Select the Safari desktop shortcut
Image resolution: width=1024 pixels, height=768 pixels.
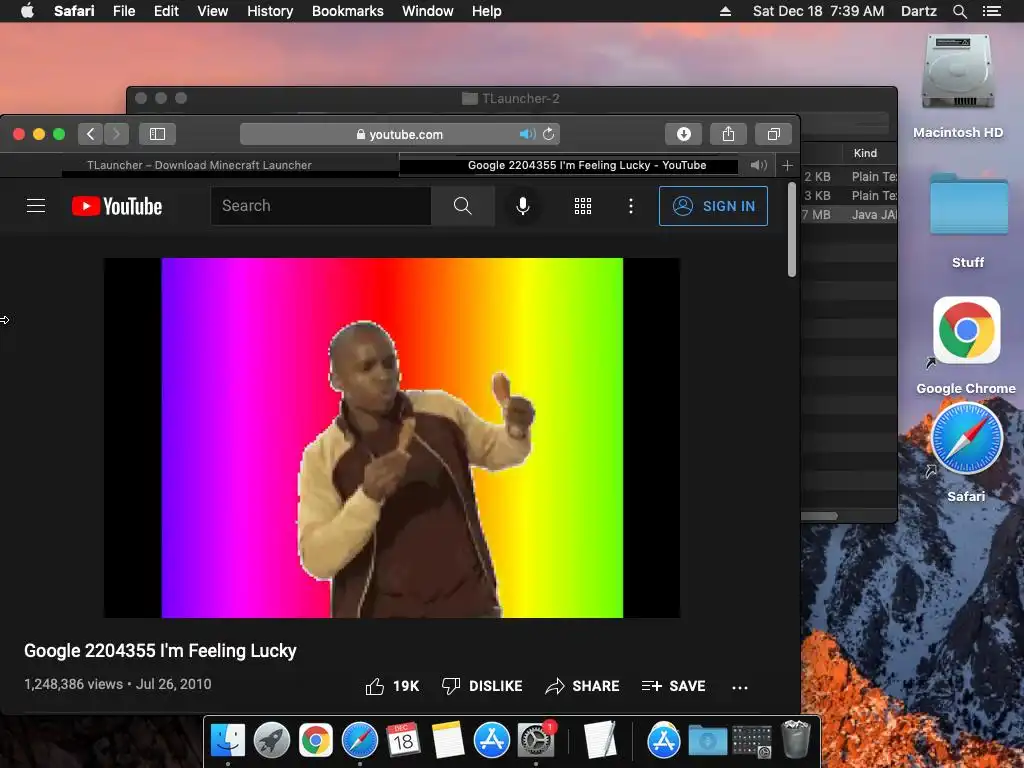click(x=966, y=452)
